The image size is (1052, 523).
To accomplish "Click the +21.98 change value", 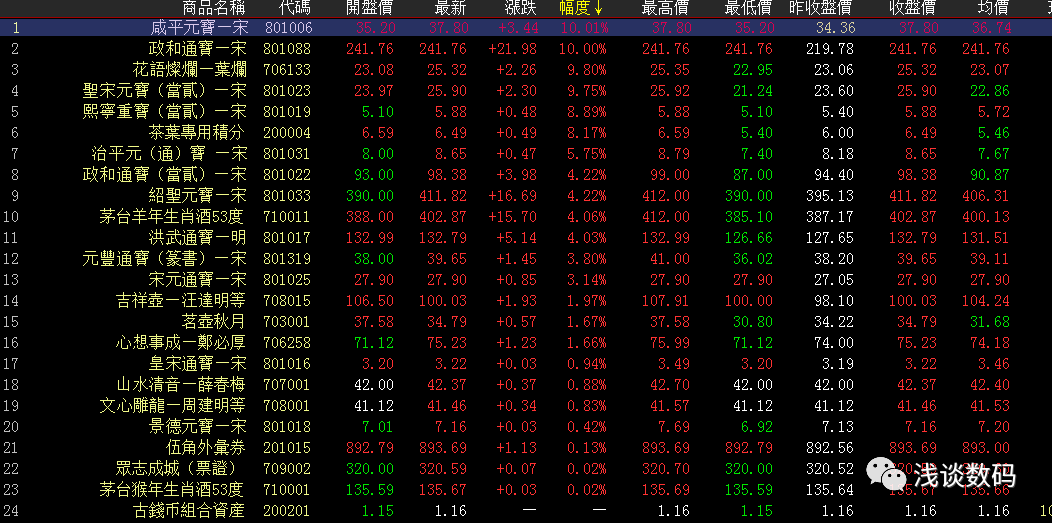I will coord(513,49).
